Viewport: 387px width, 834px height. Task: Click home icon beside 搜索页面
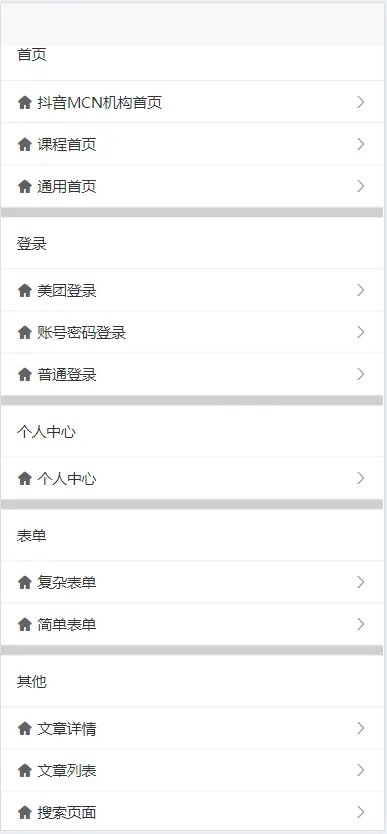click(x=24, y=812)
